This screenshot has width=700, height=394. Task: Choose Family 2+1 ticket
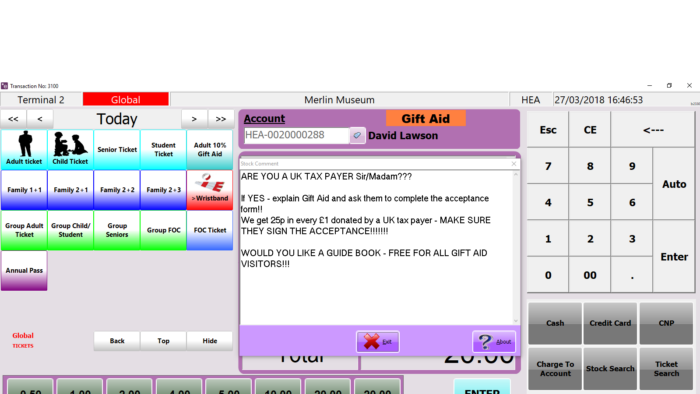tap(71, 190)
